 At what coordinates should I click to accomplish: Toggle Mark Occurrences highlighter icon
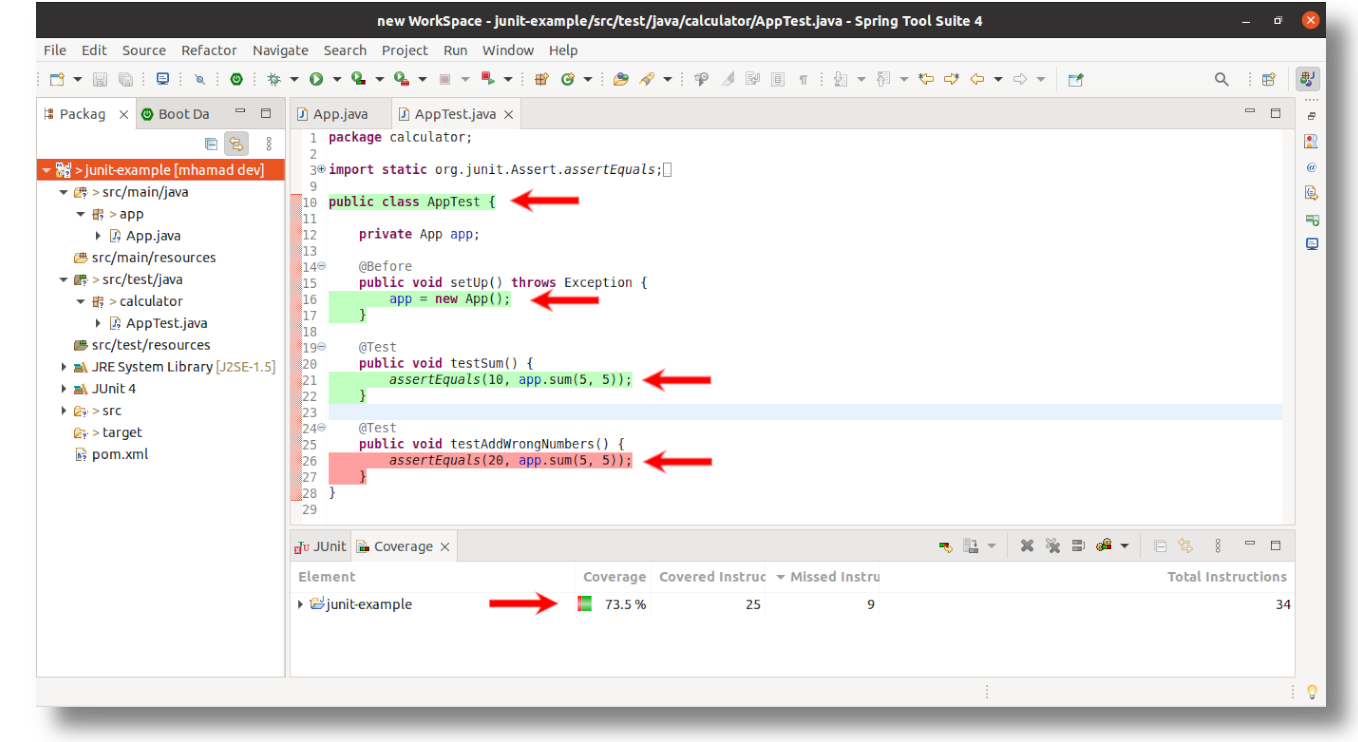(x=728, y=79)
